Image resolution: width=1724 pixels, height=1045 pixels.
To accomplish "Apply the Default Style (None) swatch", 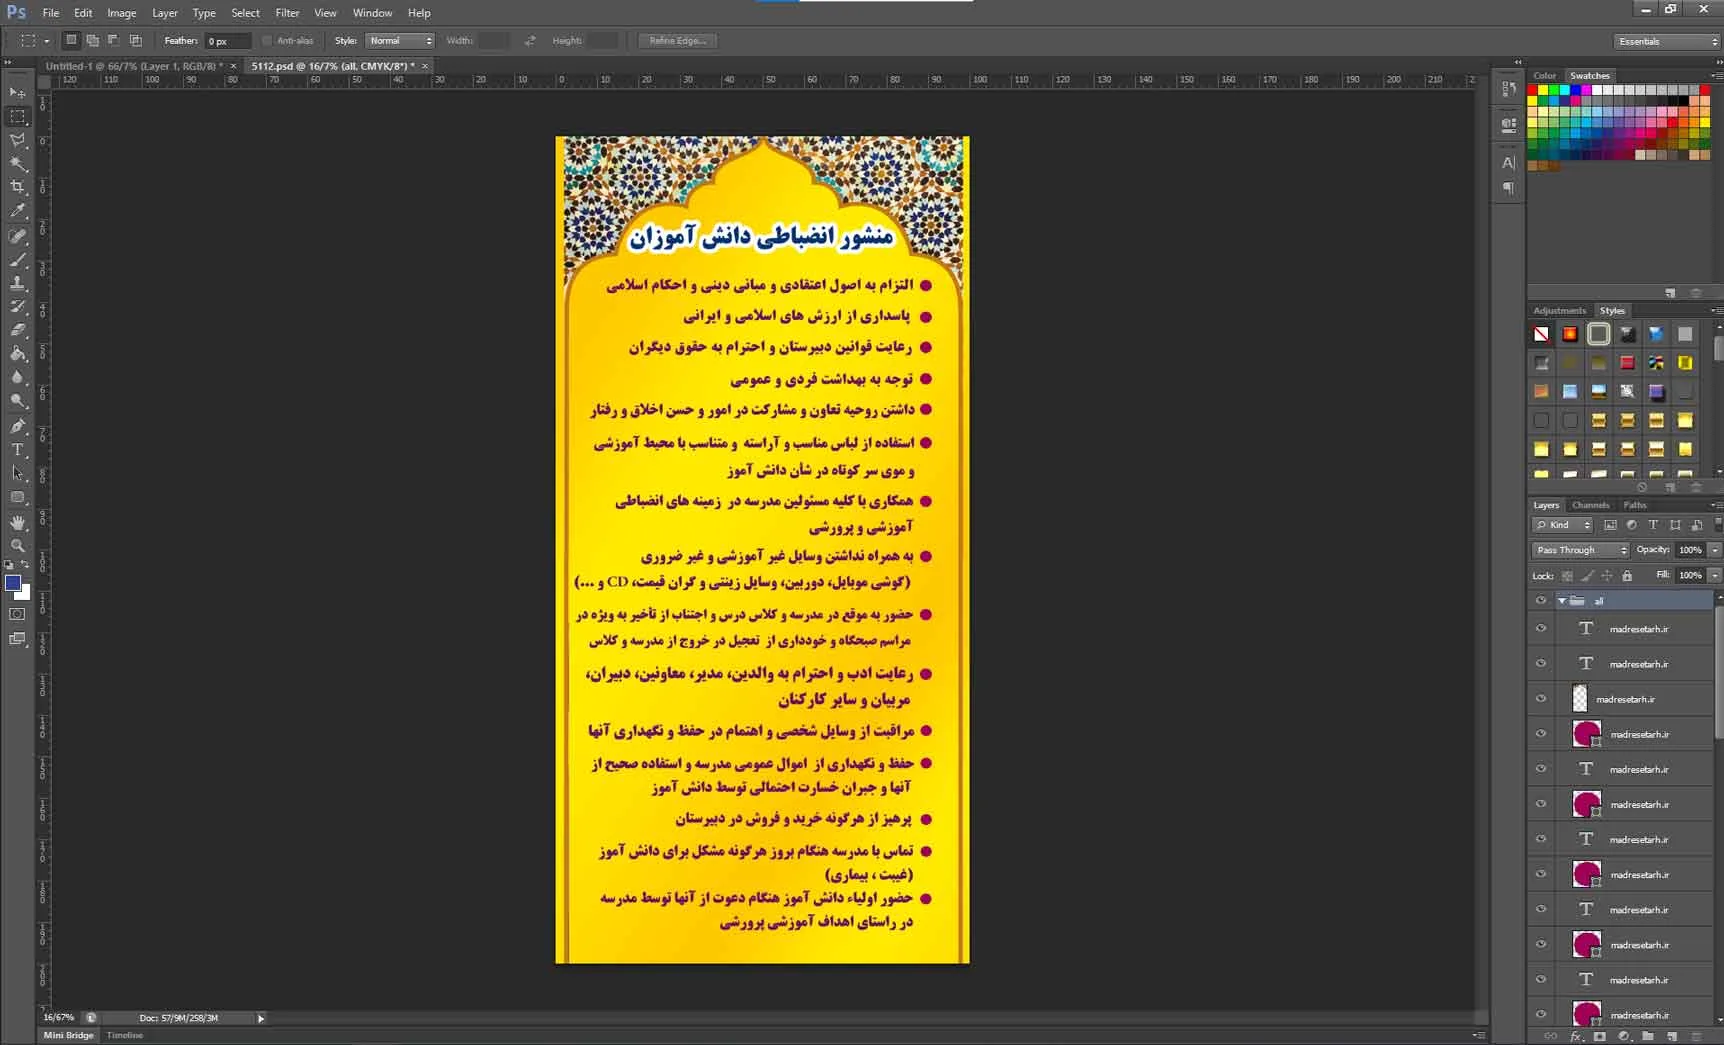I will (1541, 334).
